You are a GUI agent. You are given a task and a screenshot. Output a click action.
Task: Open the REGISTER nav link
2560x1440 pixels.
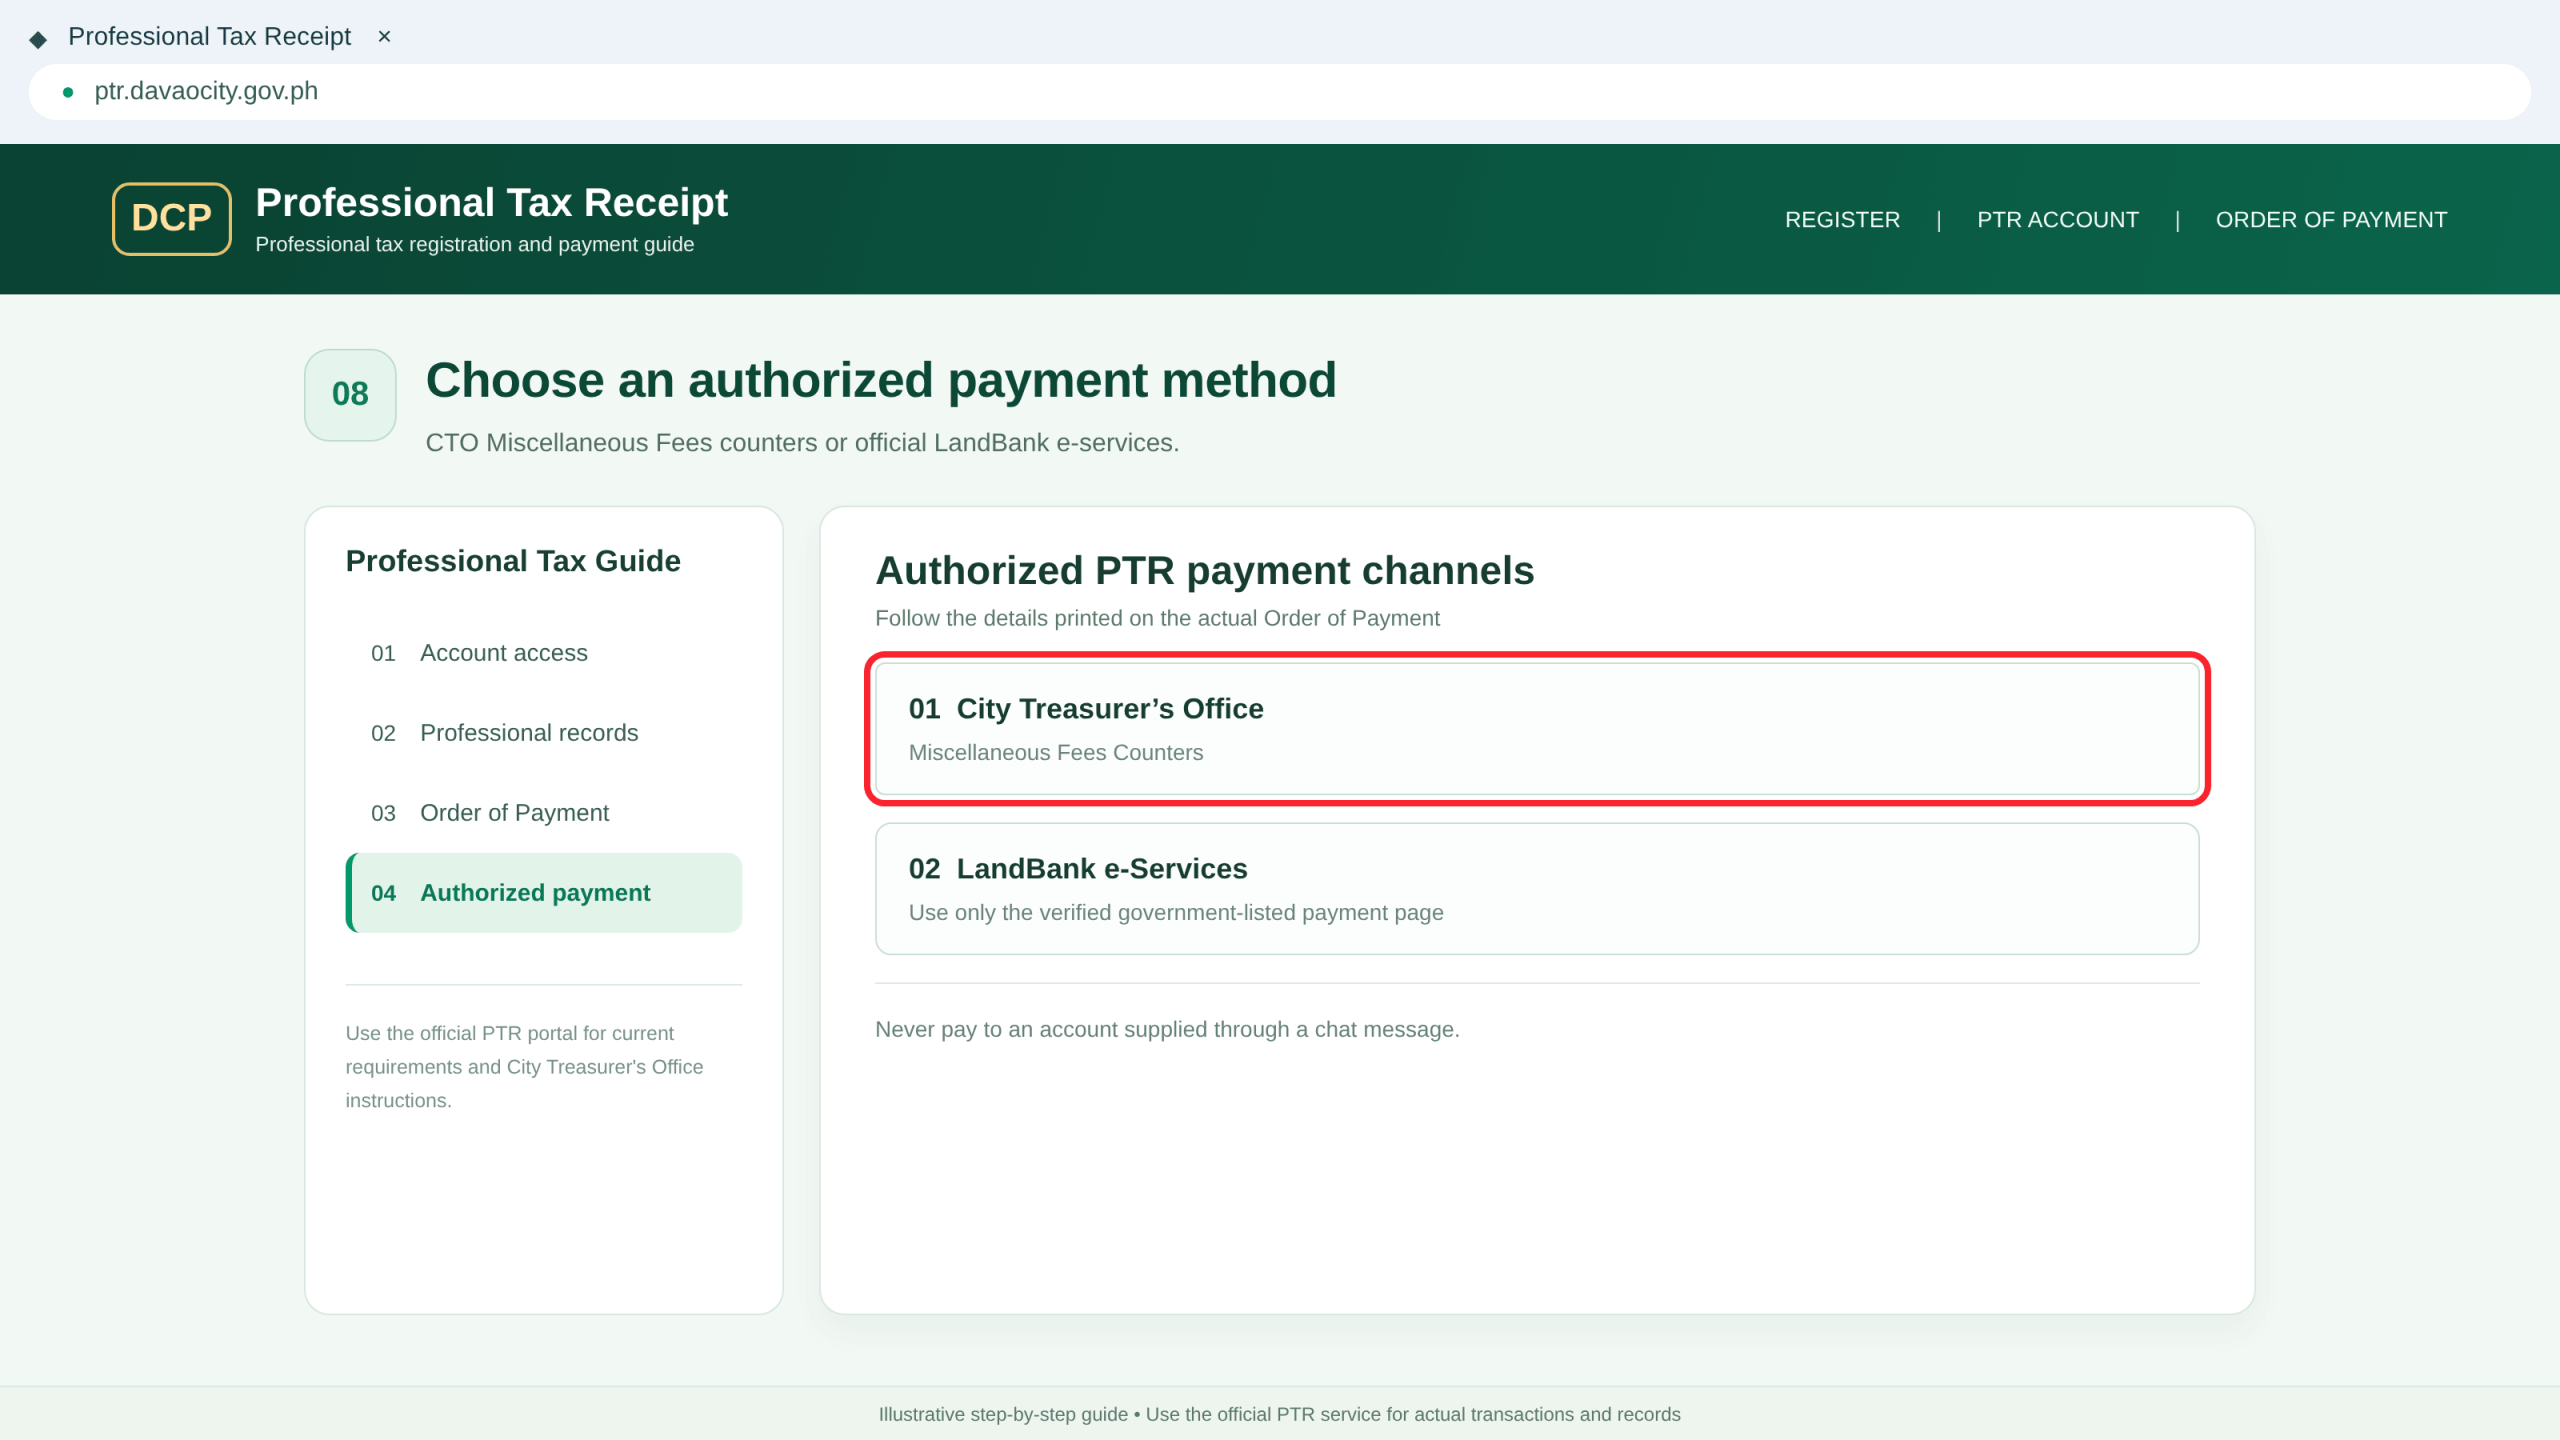click(1842, 220)
